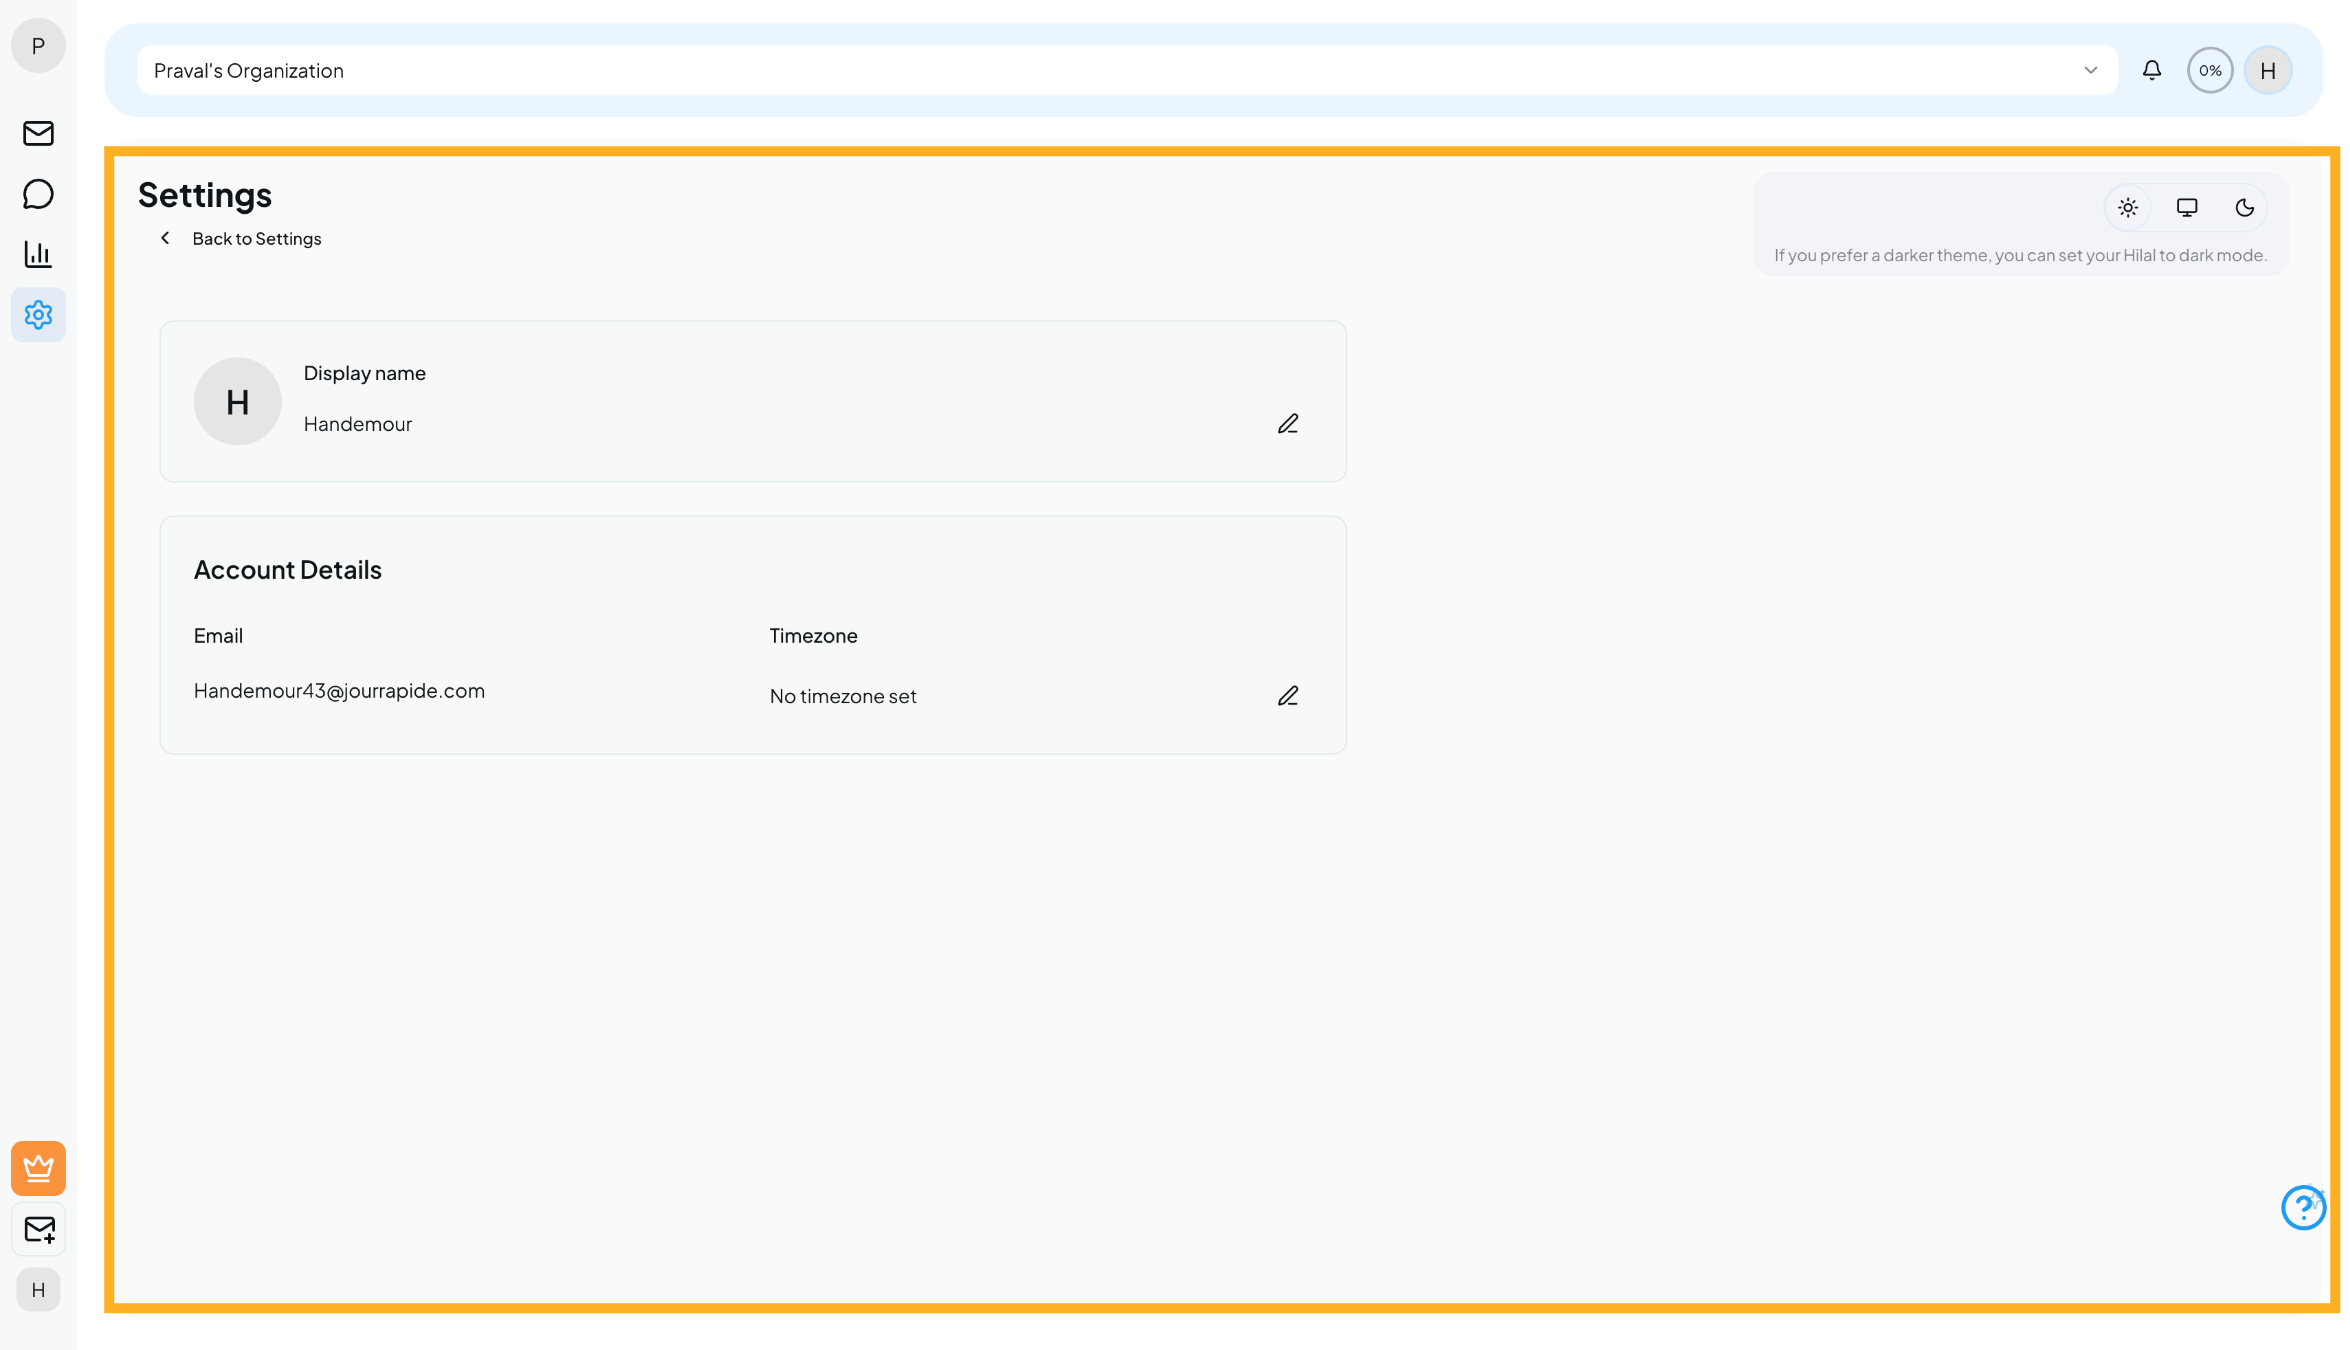Open the chat bubble icon in sidebar
The height and width of the screenshot is (1350, 2350).
coord(38,194)
